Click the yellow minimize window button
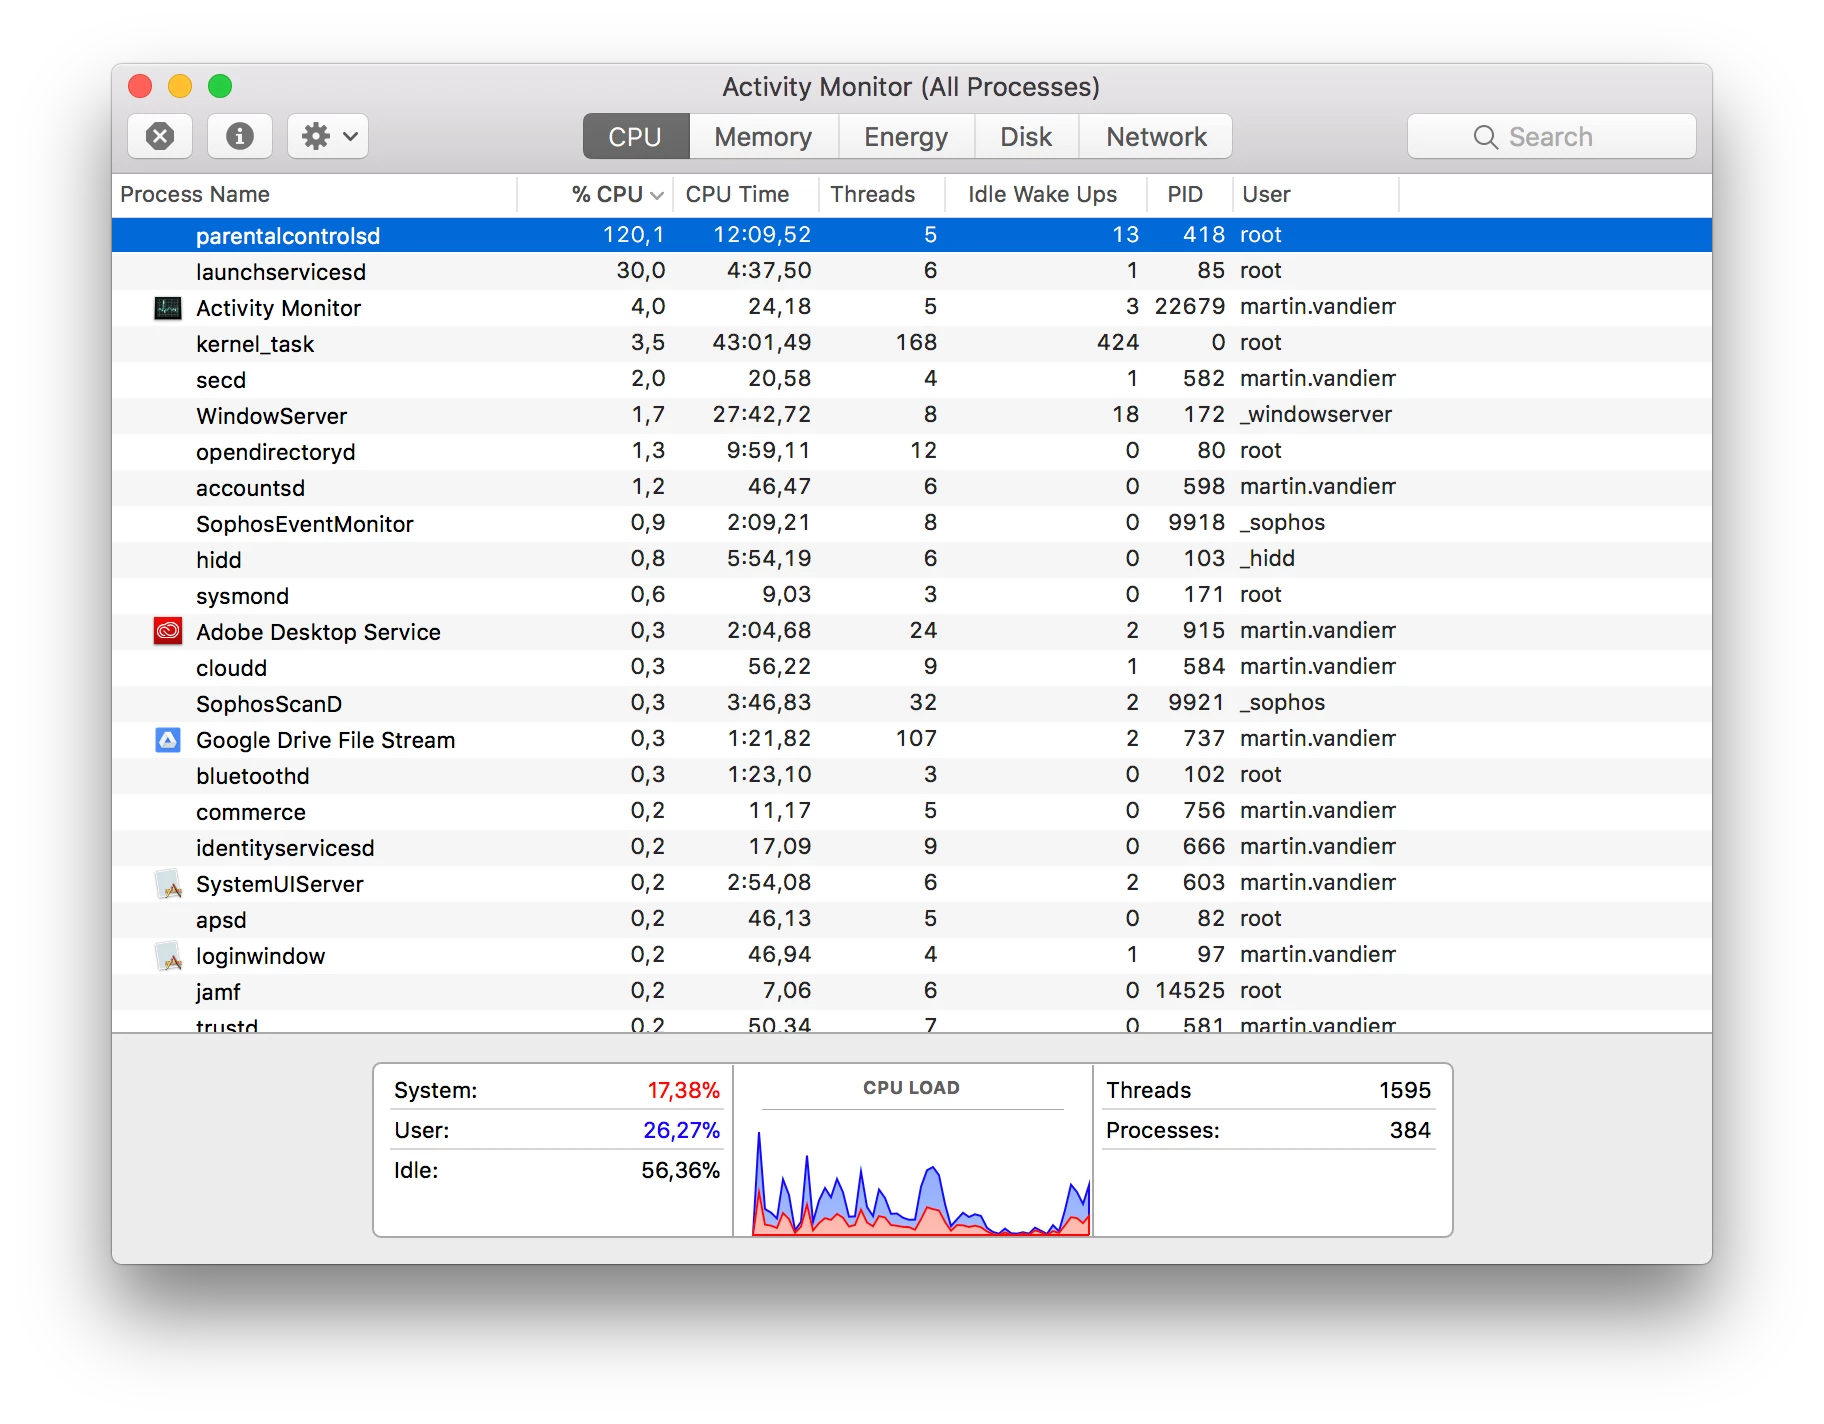This screenshot has width=1824, height=1424. (x=180, y=86)
